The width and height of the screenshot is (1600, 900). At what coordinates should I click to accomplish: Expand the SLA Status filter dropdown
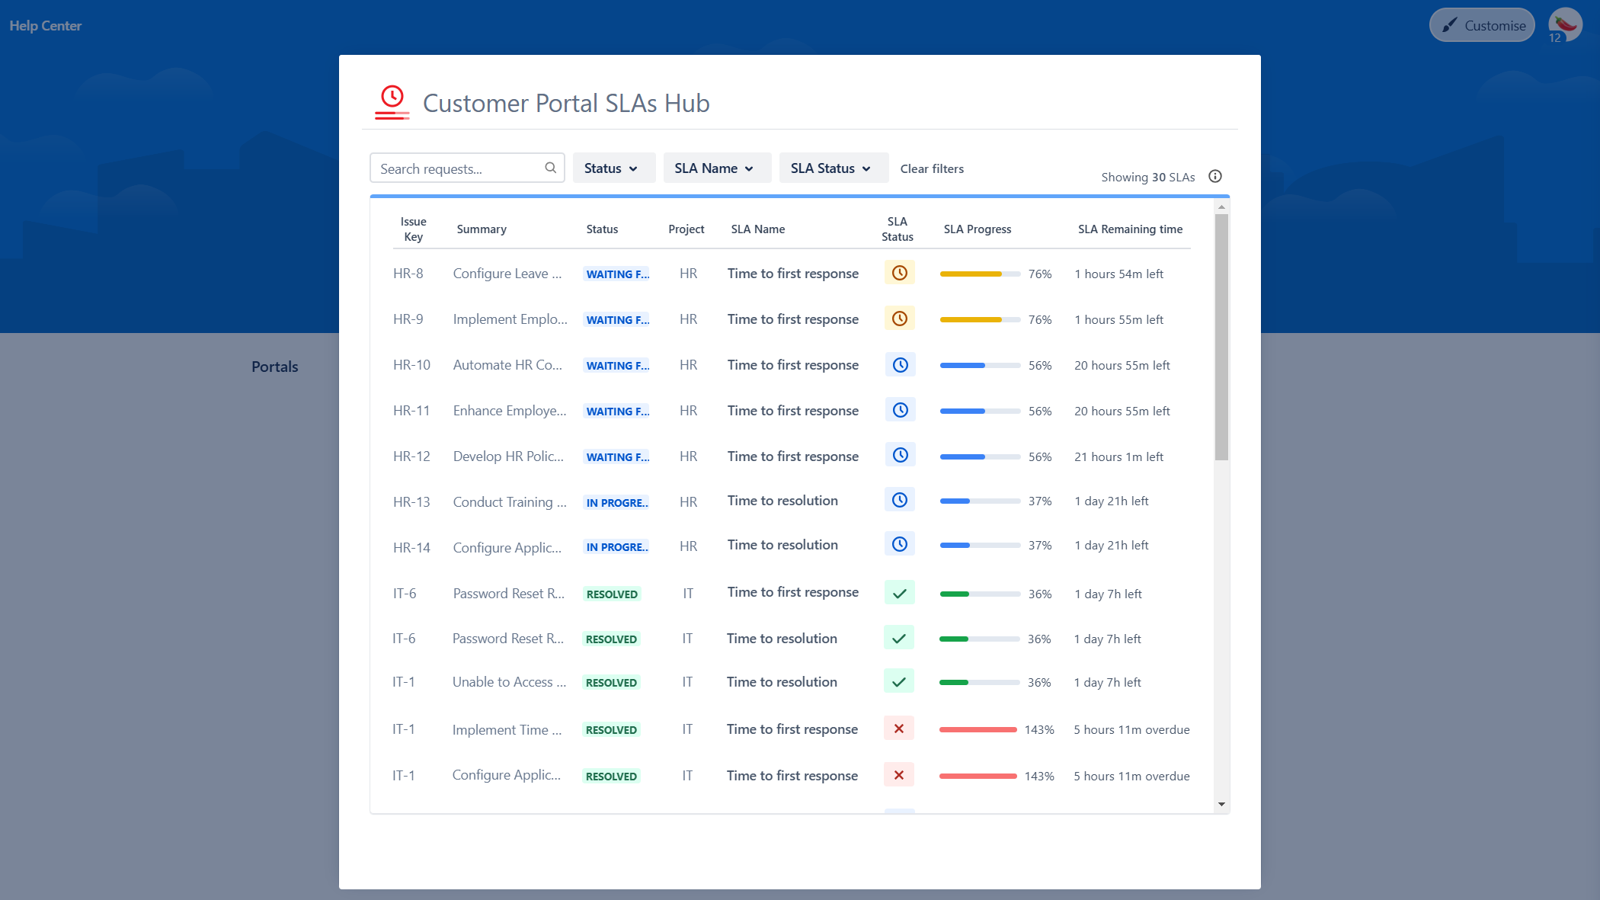pyautogui.click(x=831, y=168)
